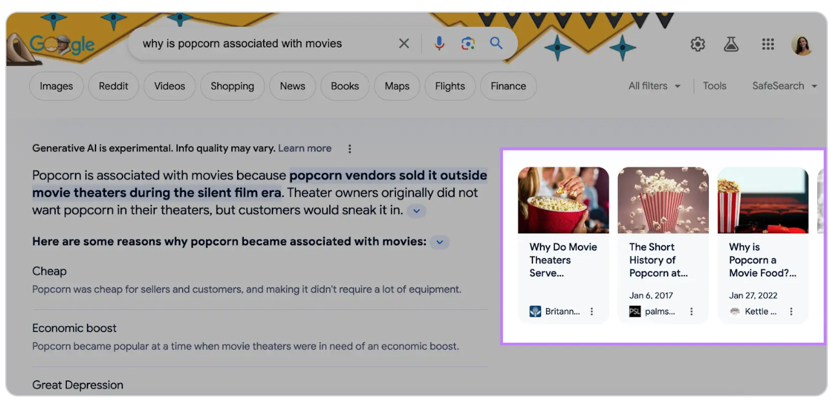Filter results by News

point(292,86)
